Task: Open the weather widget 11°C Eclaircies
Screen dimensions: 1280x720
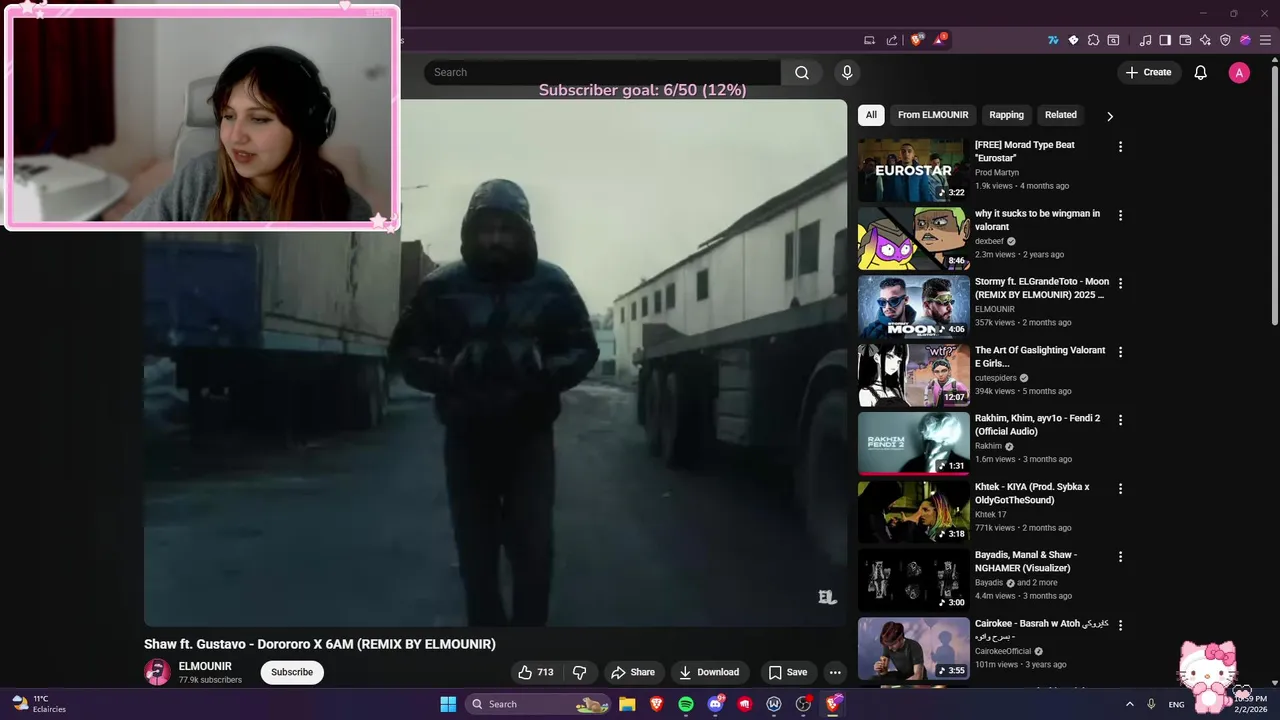Action: [x=40, y=704]
